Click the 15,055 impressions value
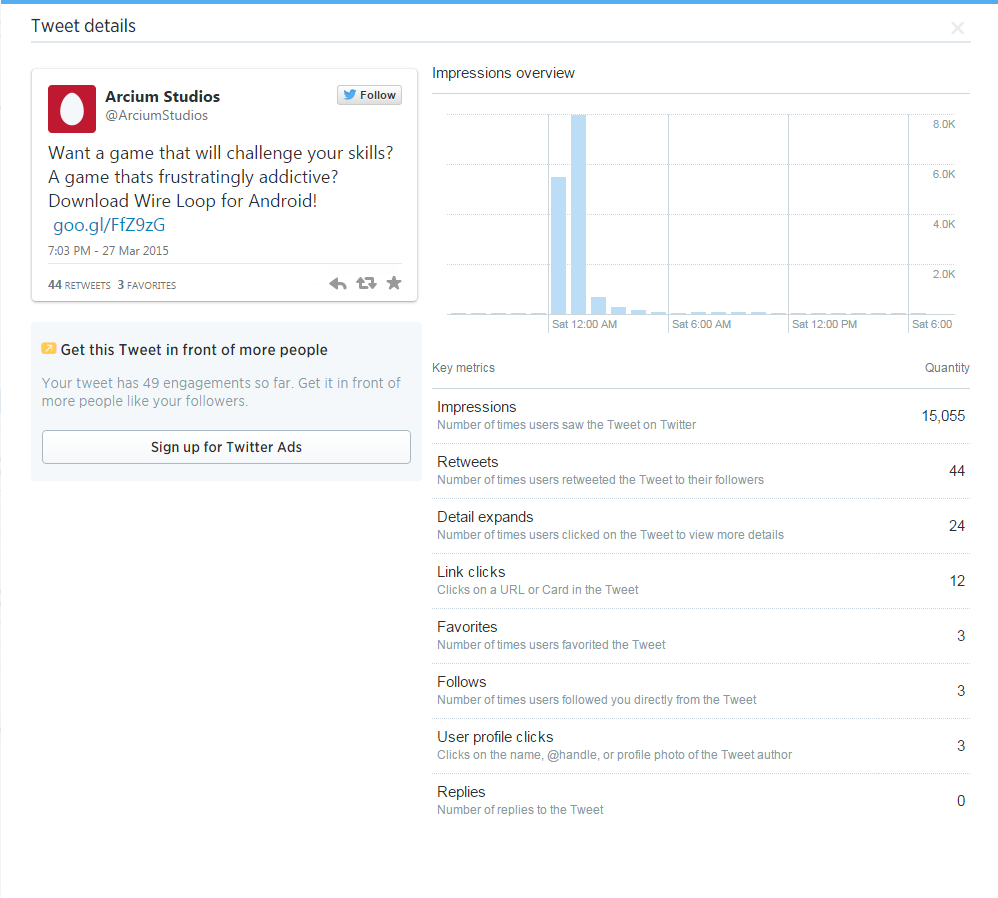Viewport: 998px width, 898px height. 943,416
